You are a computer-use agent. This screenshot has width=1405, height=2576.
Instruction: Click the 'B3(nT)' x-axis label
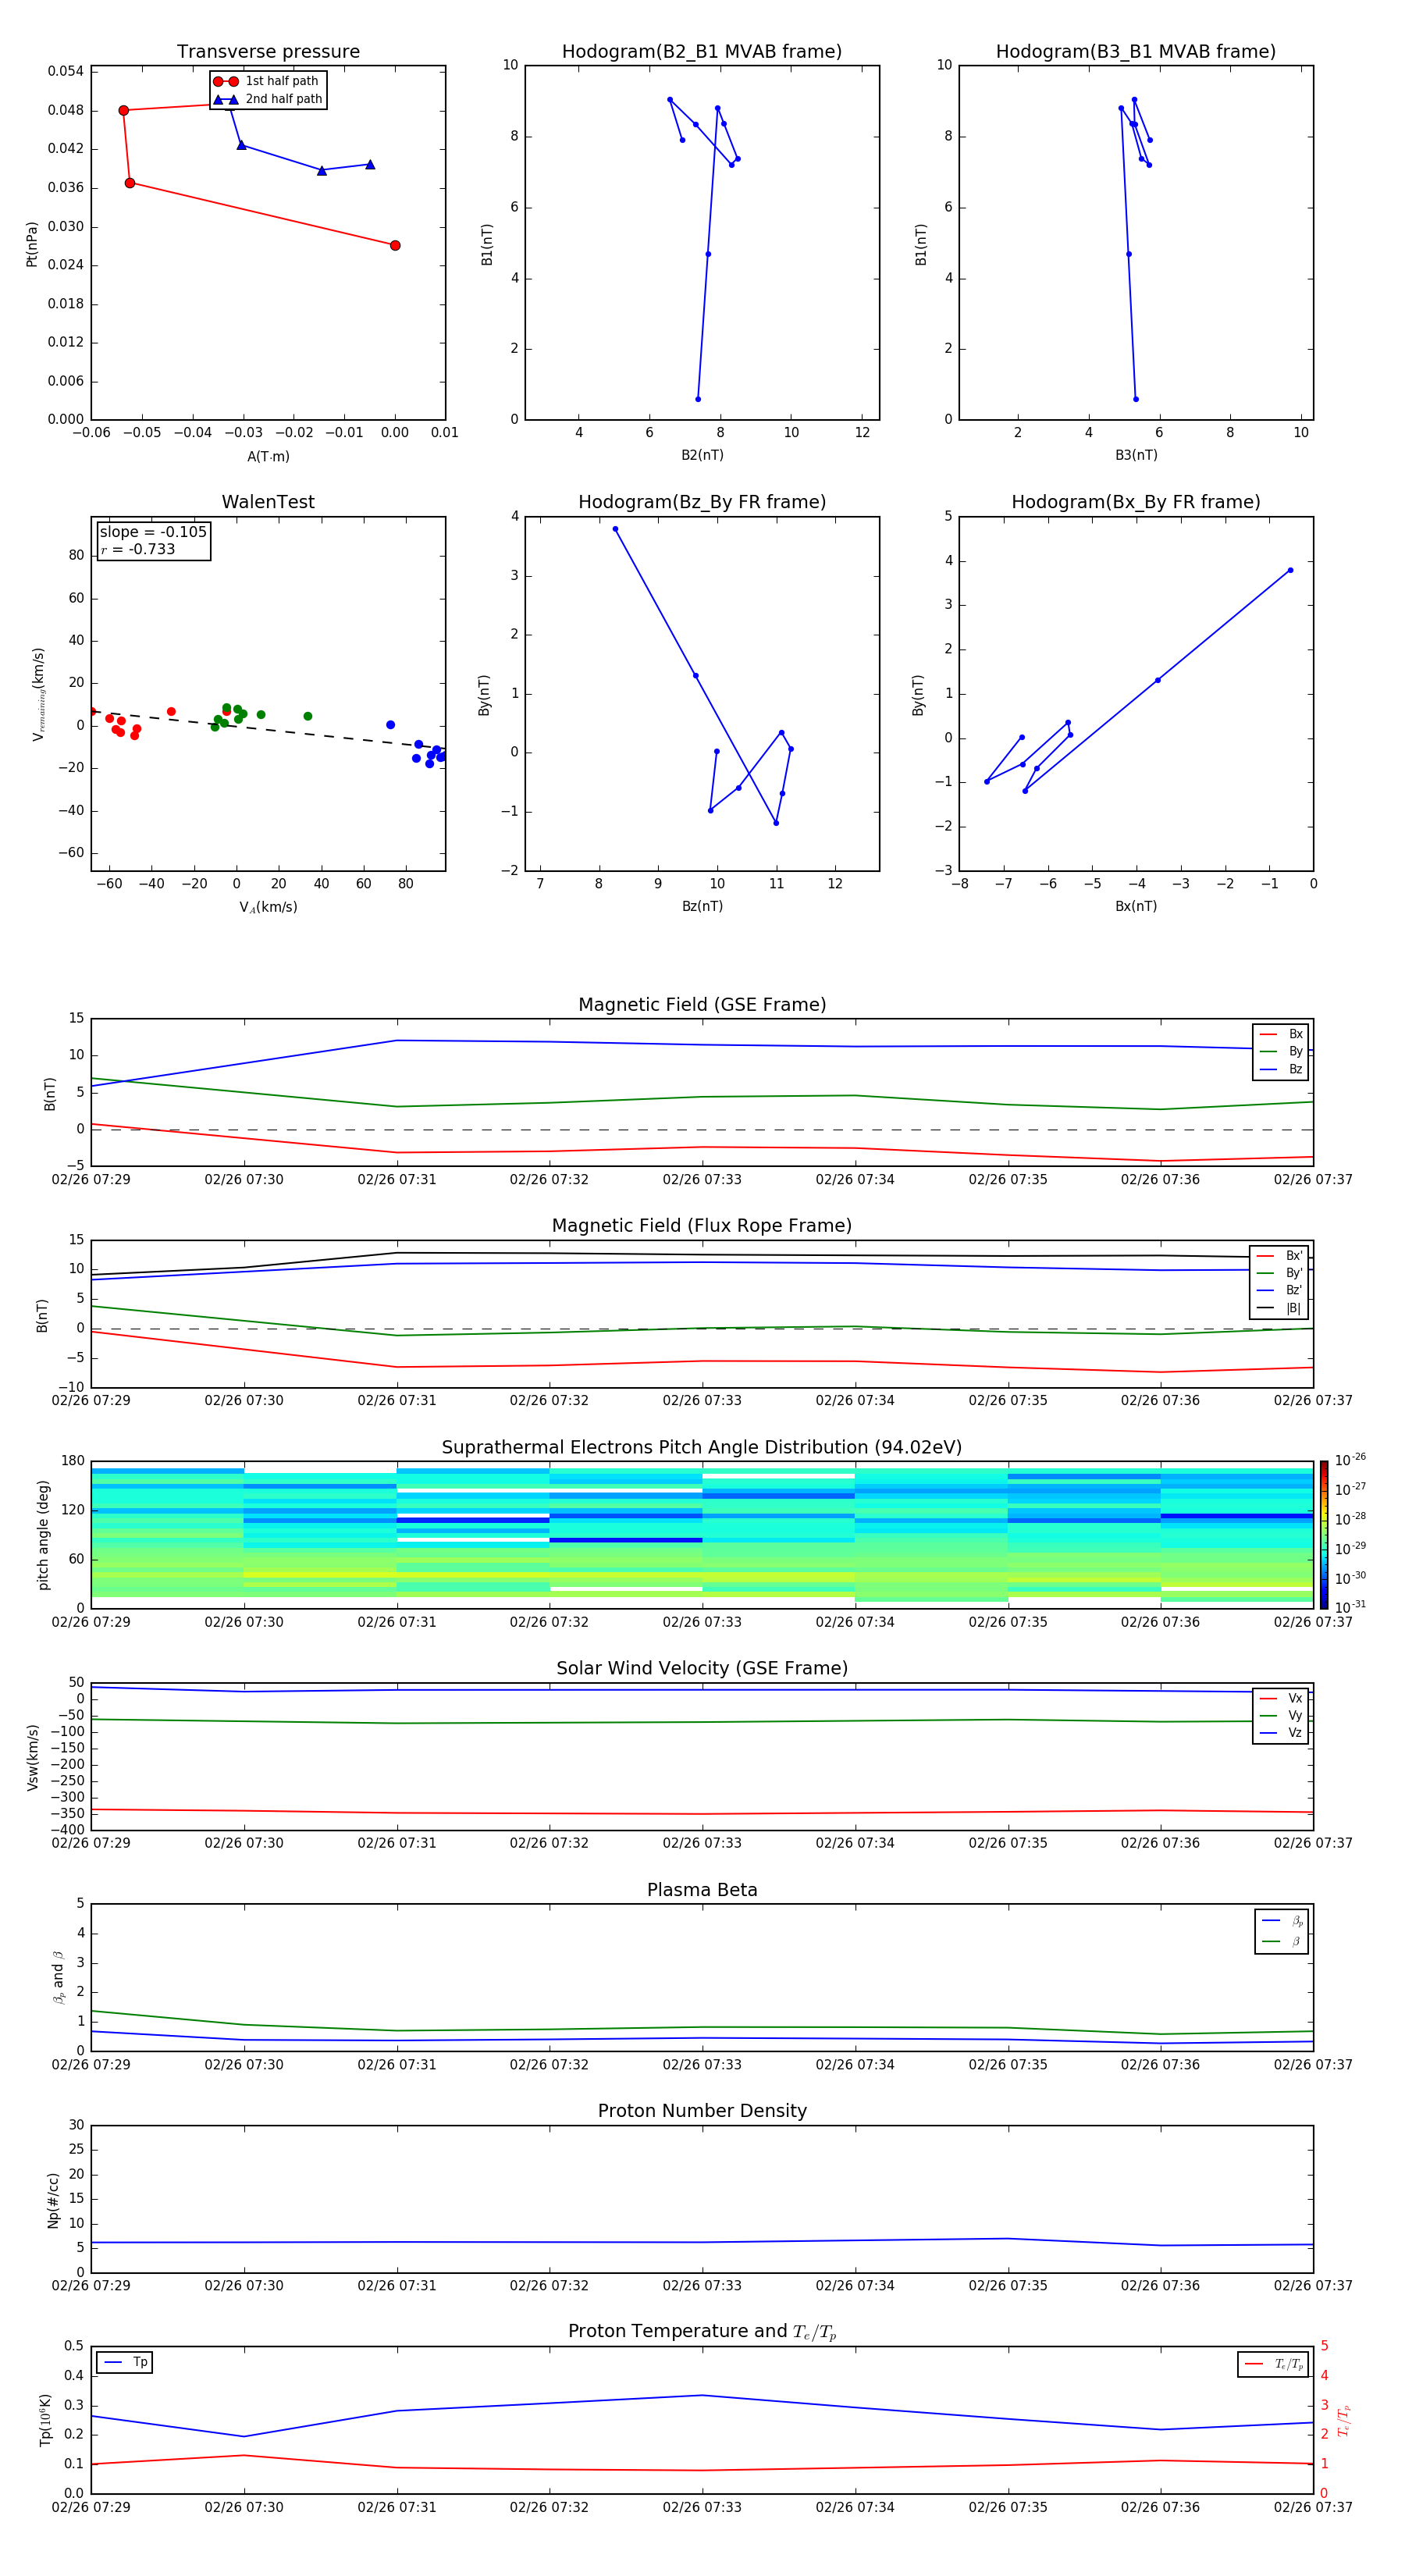1136,455
